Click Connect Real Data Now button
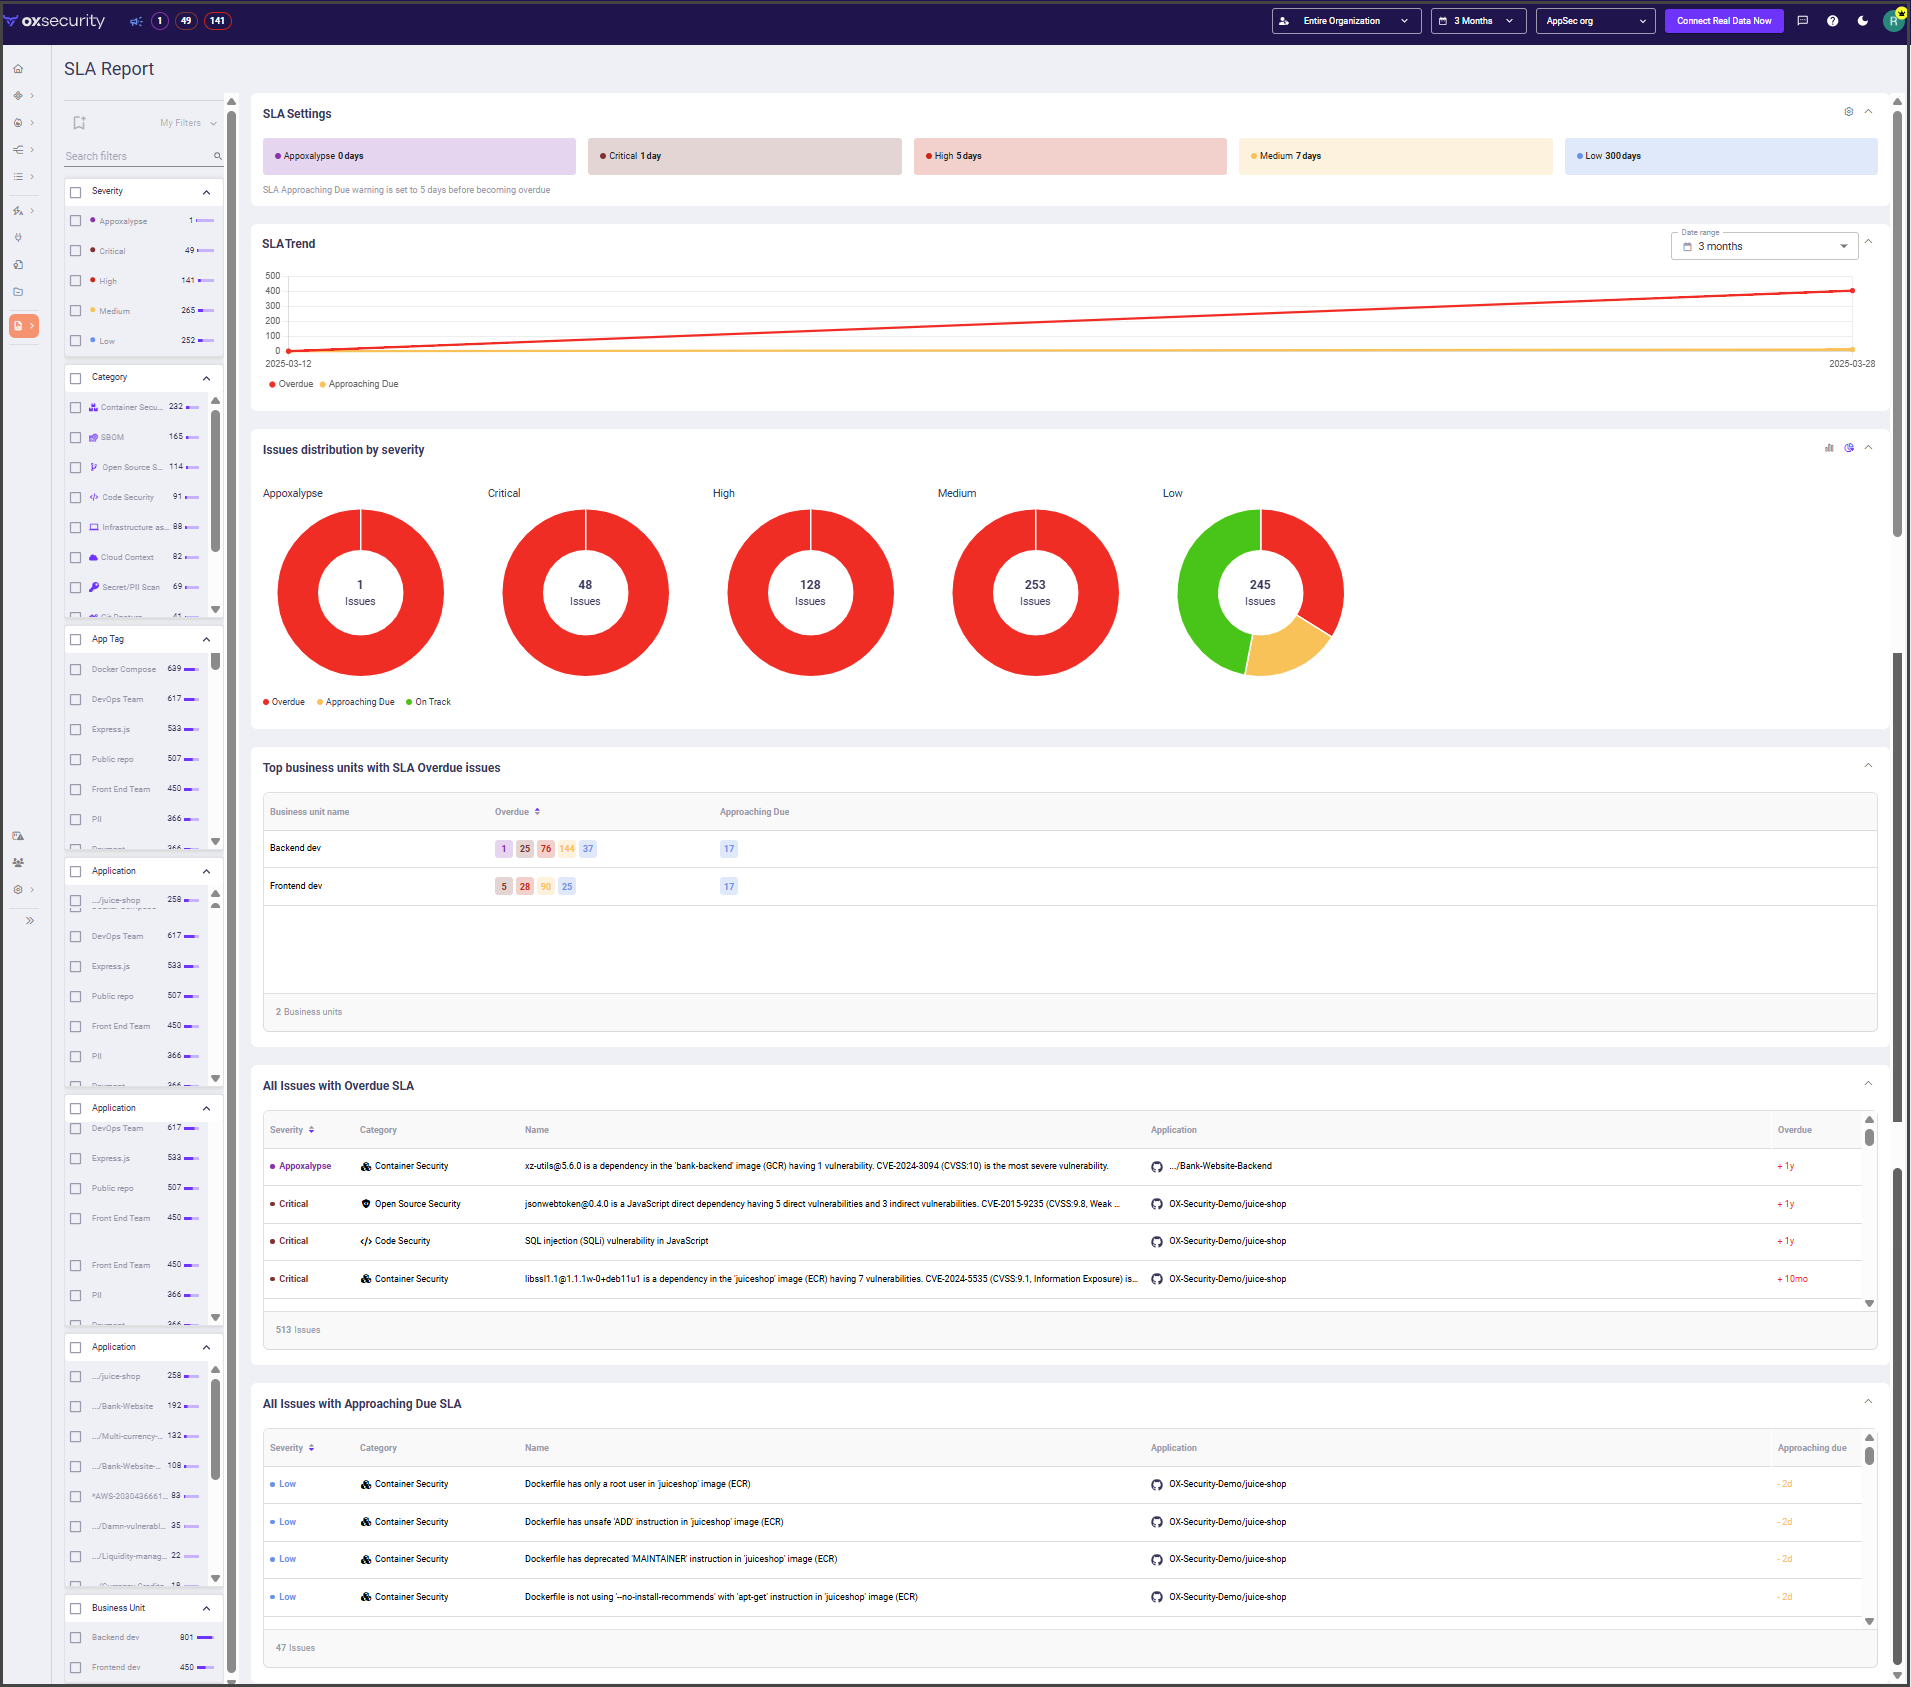The height and width of the screenshot is (1687, 1911). (1723, 21)
